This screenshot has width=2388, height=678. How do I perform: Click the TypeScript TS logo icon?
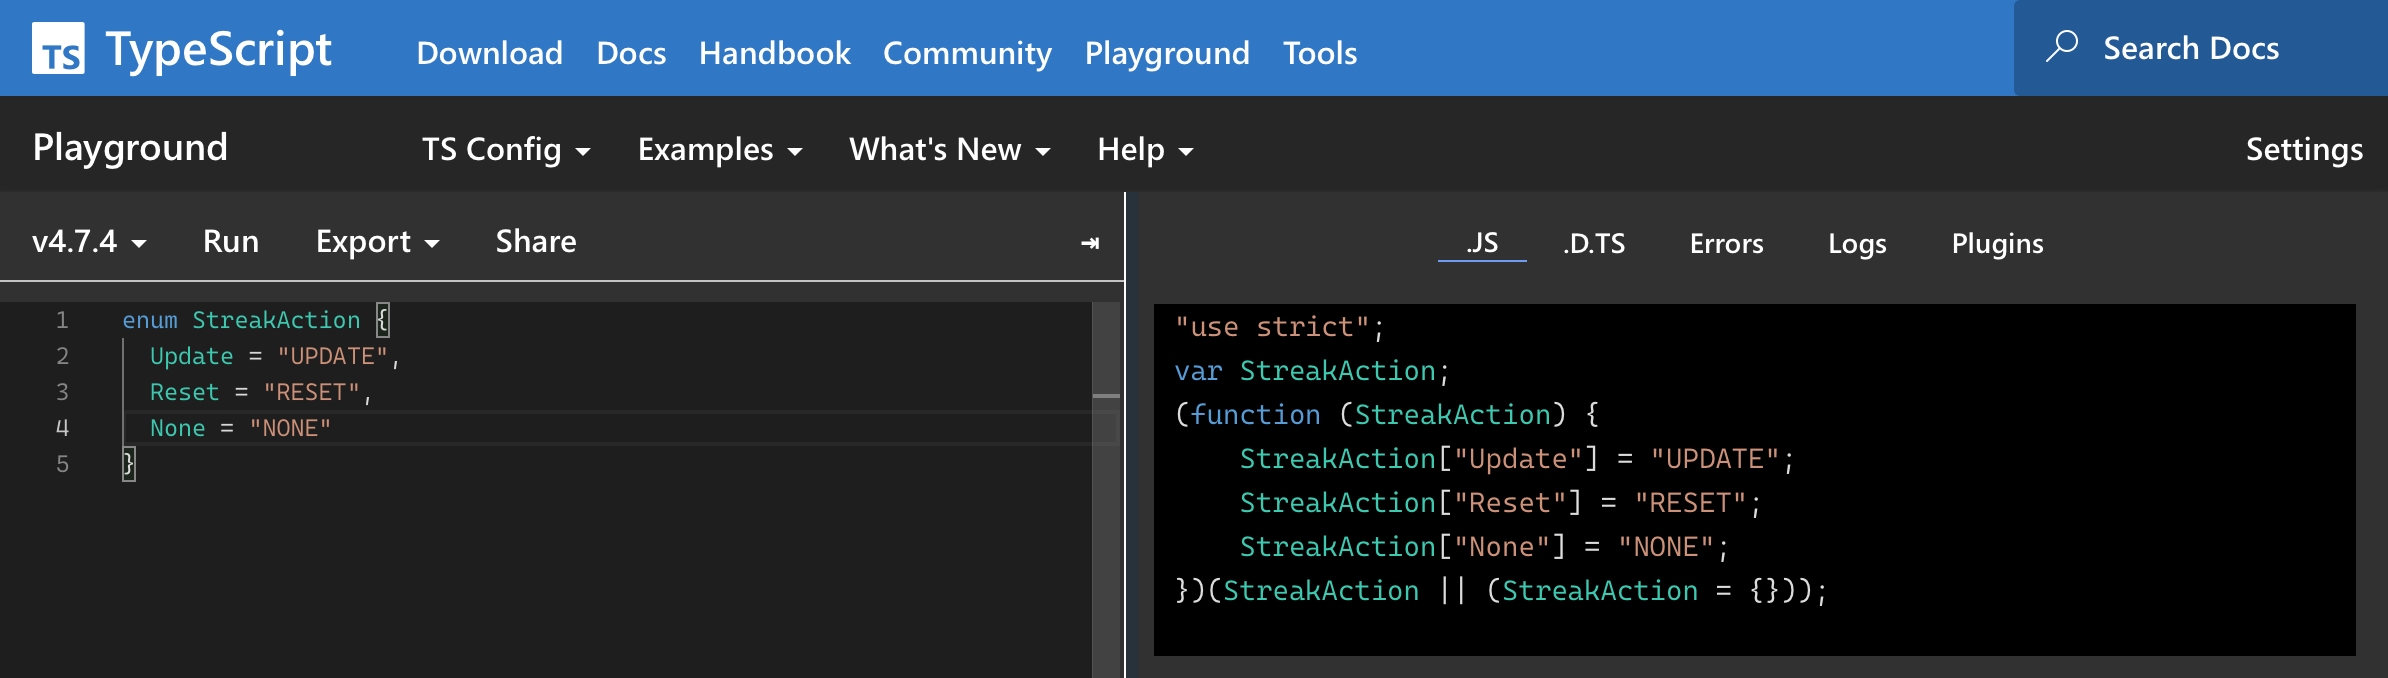[58, 49]
